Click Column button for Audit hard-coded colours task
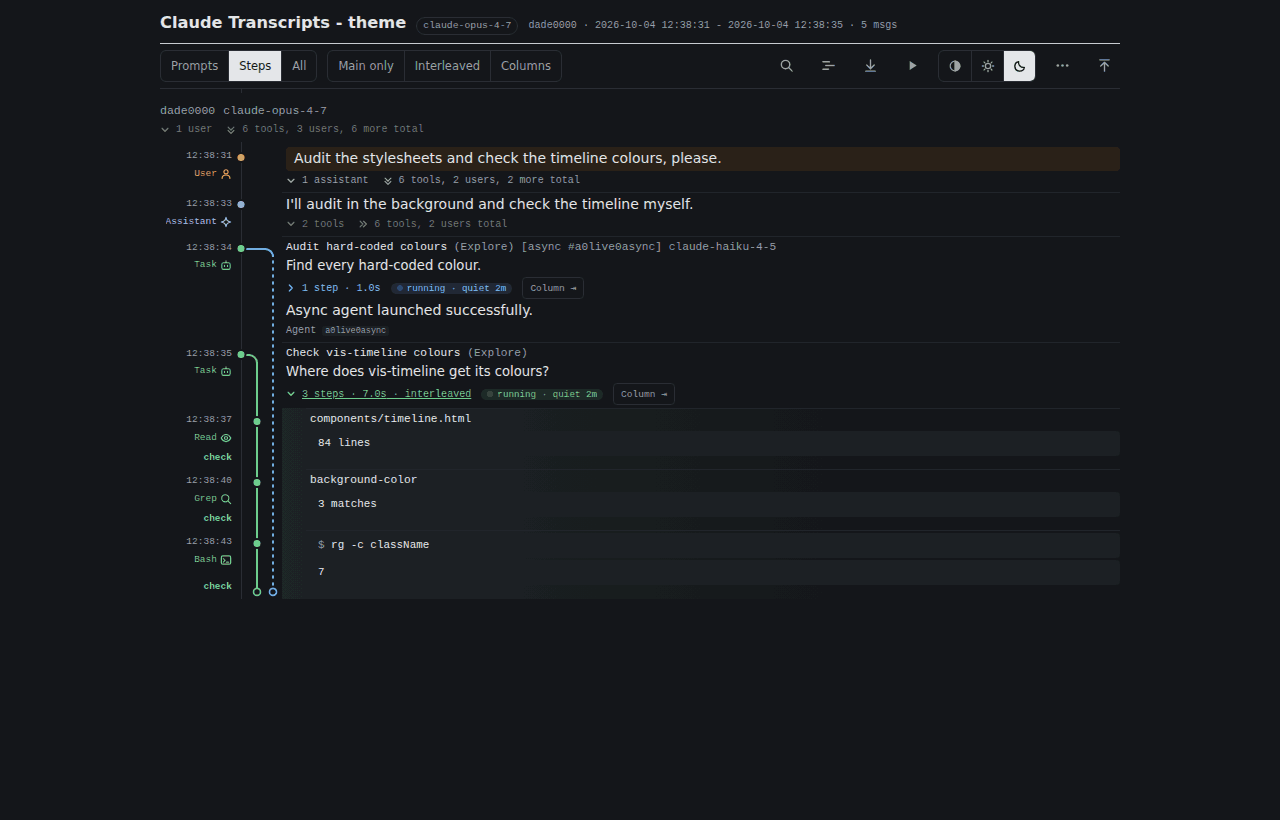1280x820 pixels. click(553, 288)
